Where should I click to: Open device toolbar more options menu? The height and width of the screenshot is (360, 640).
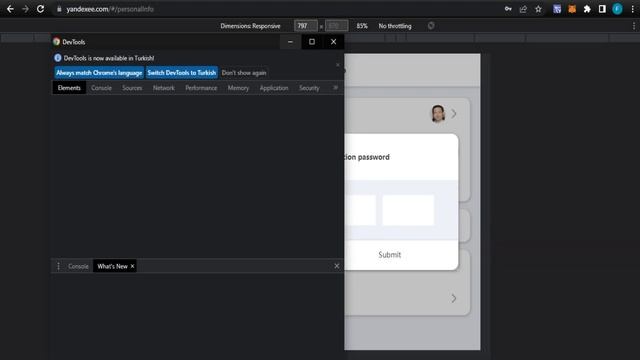pyautogui.click(x=633, y=26)
